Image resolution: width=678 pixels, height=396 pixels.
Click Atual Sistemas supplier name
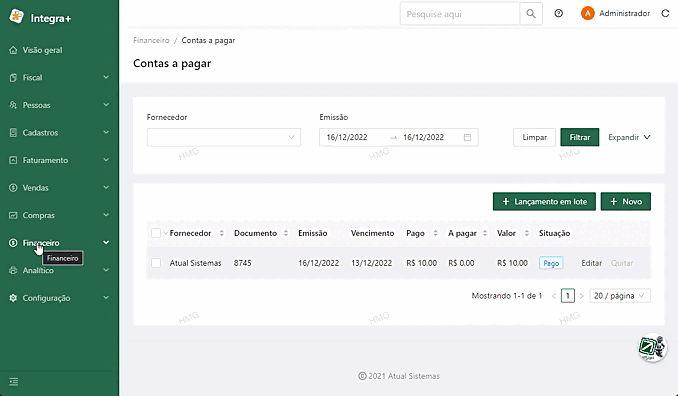tap(195, 263)
